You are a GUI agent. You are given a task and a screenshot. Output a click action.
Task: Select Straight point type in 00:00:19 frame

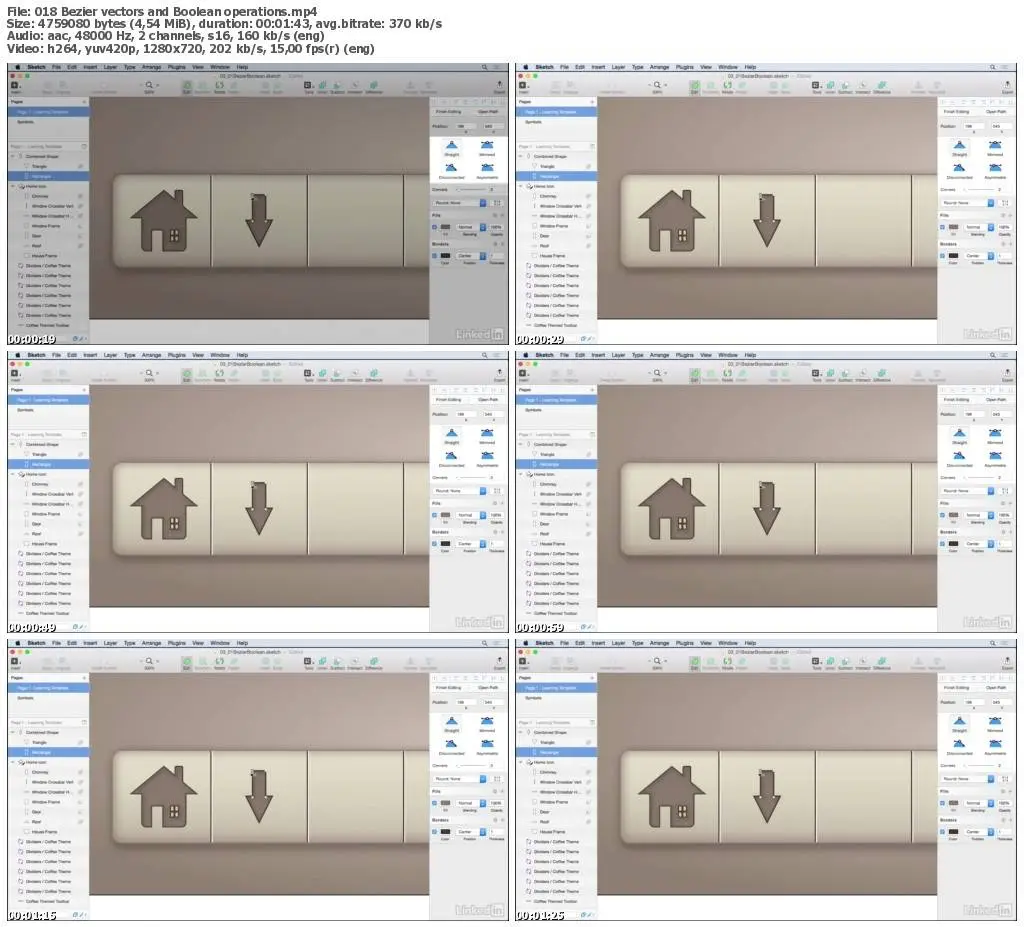tap(452, 146)
